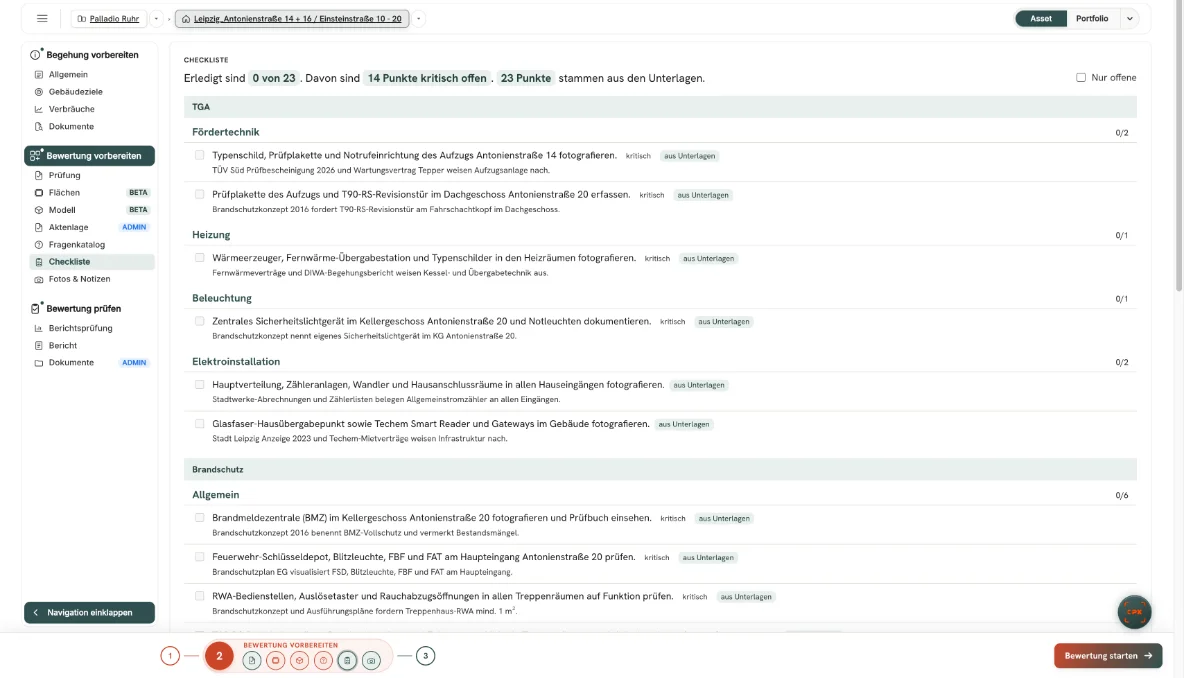The image size is (1184, 678).
Task: Click the page vertical scrollbar
Action: point(1179,147)
